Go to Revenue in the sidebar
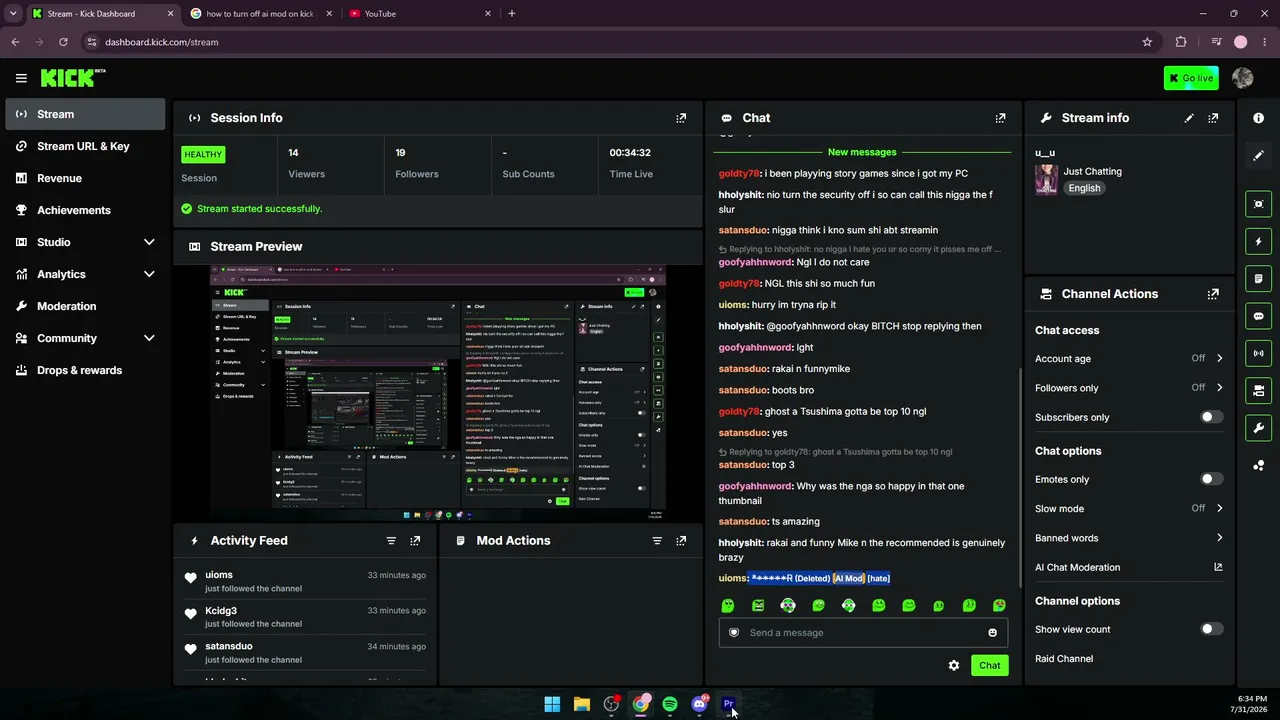Screen dimensions: 1280x720 click(85, 178)
